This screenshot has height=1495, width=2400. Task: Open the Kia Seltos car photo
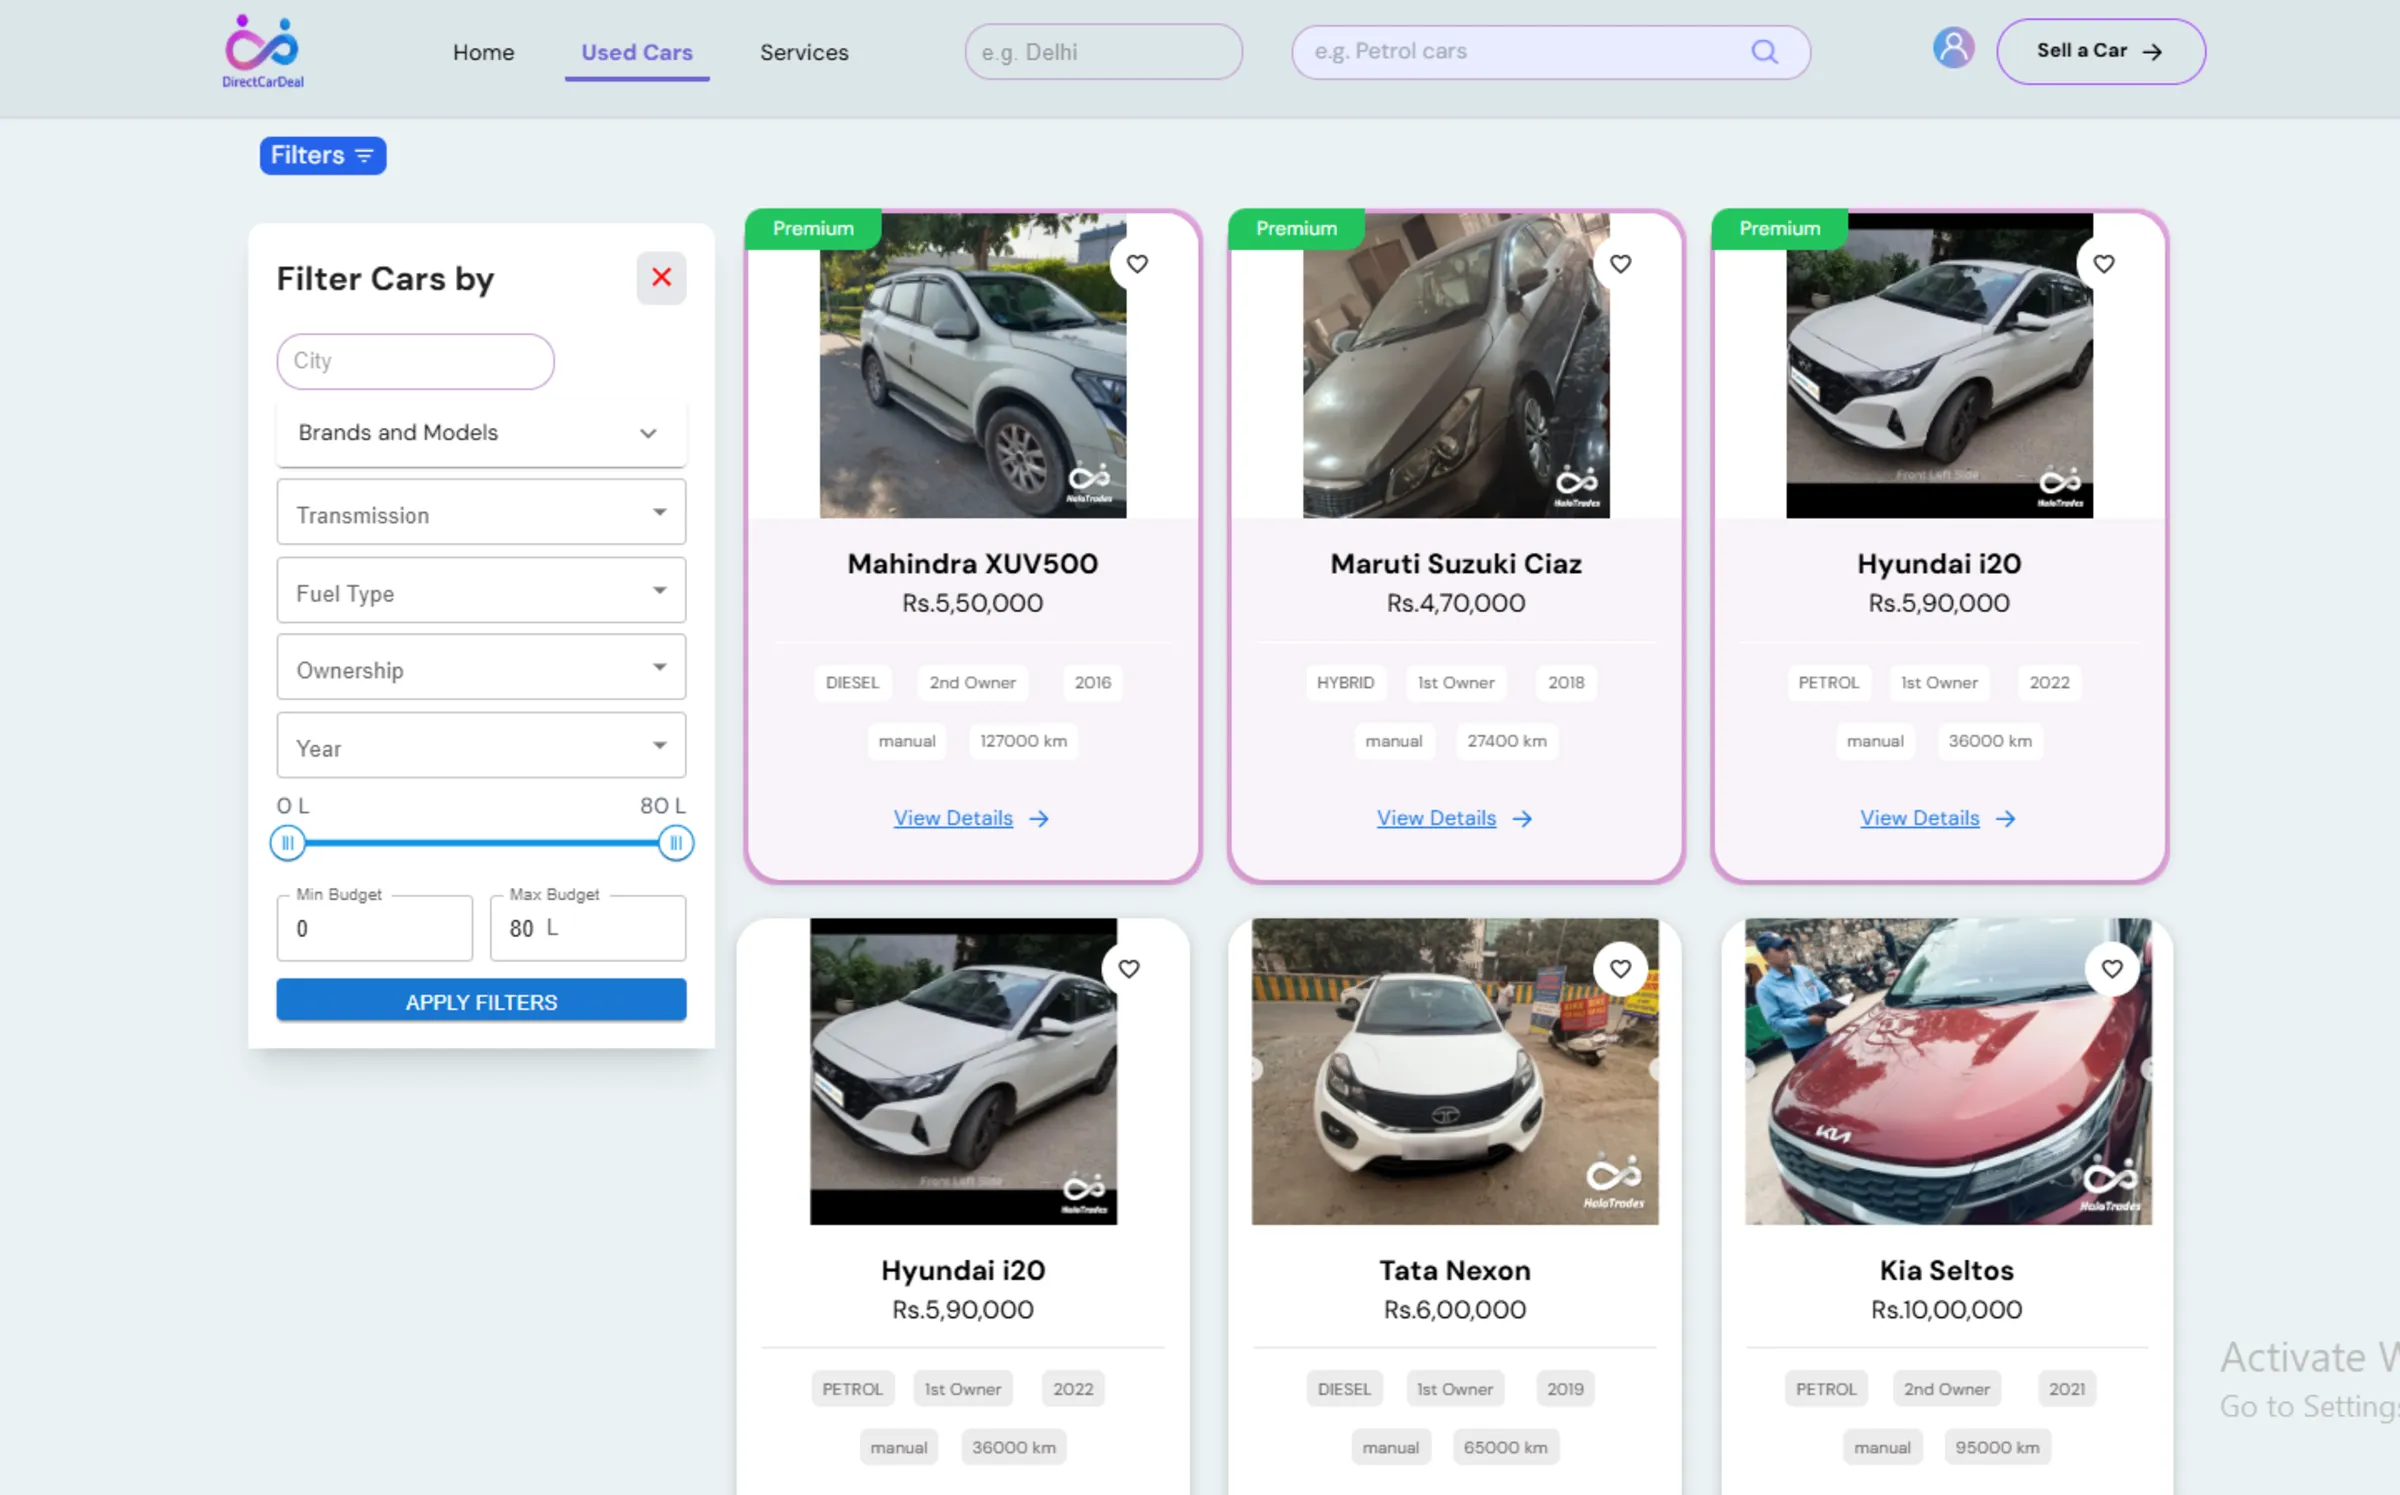[x=1948, y=1071]
